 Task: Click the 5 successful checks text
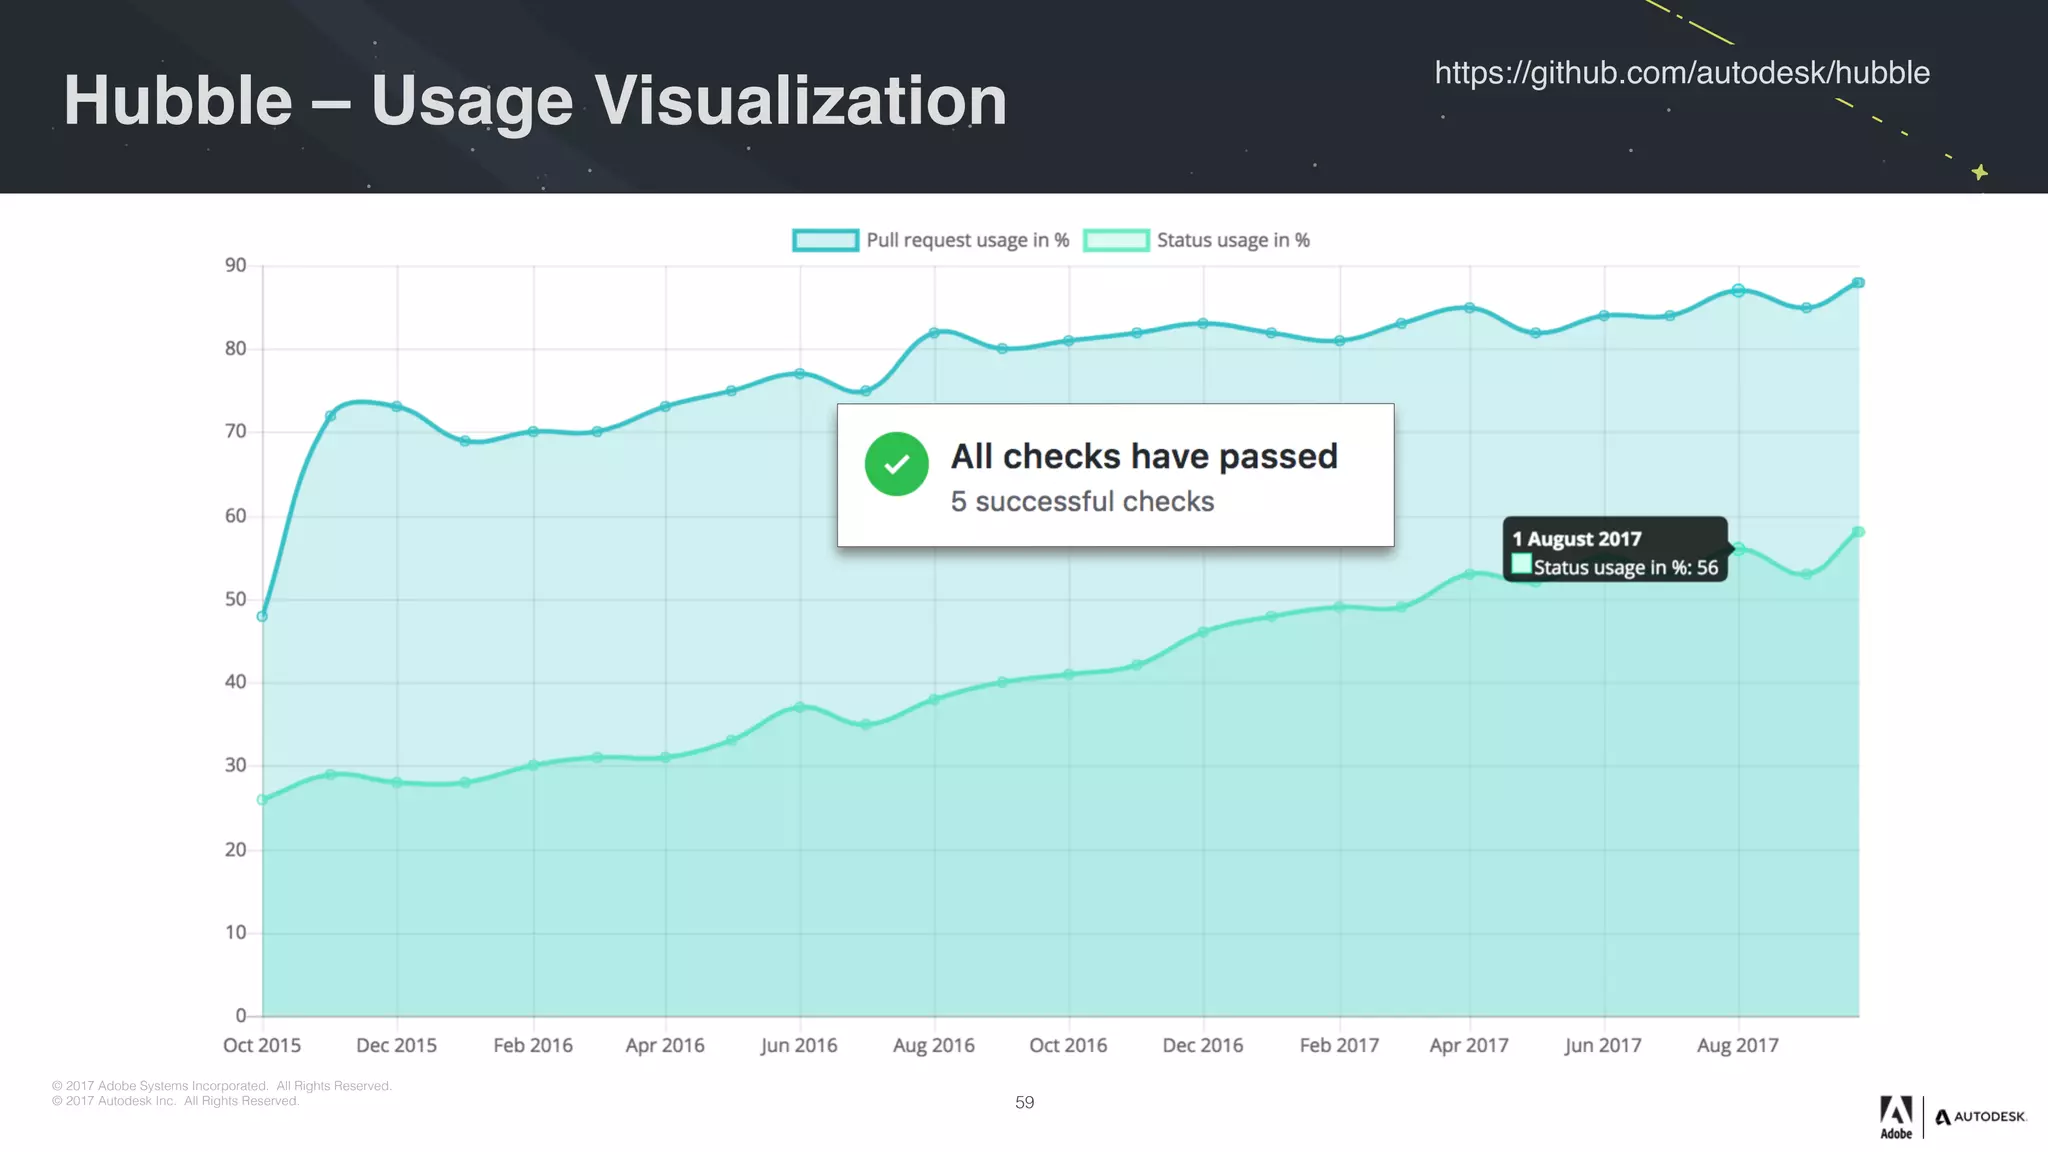(1081, 501)
